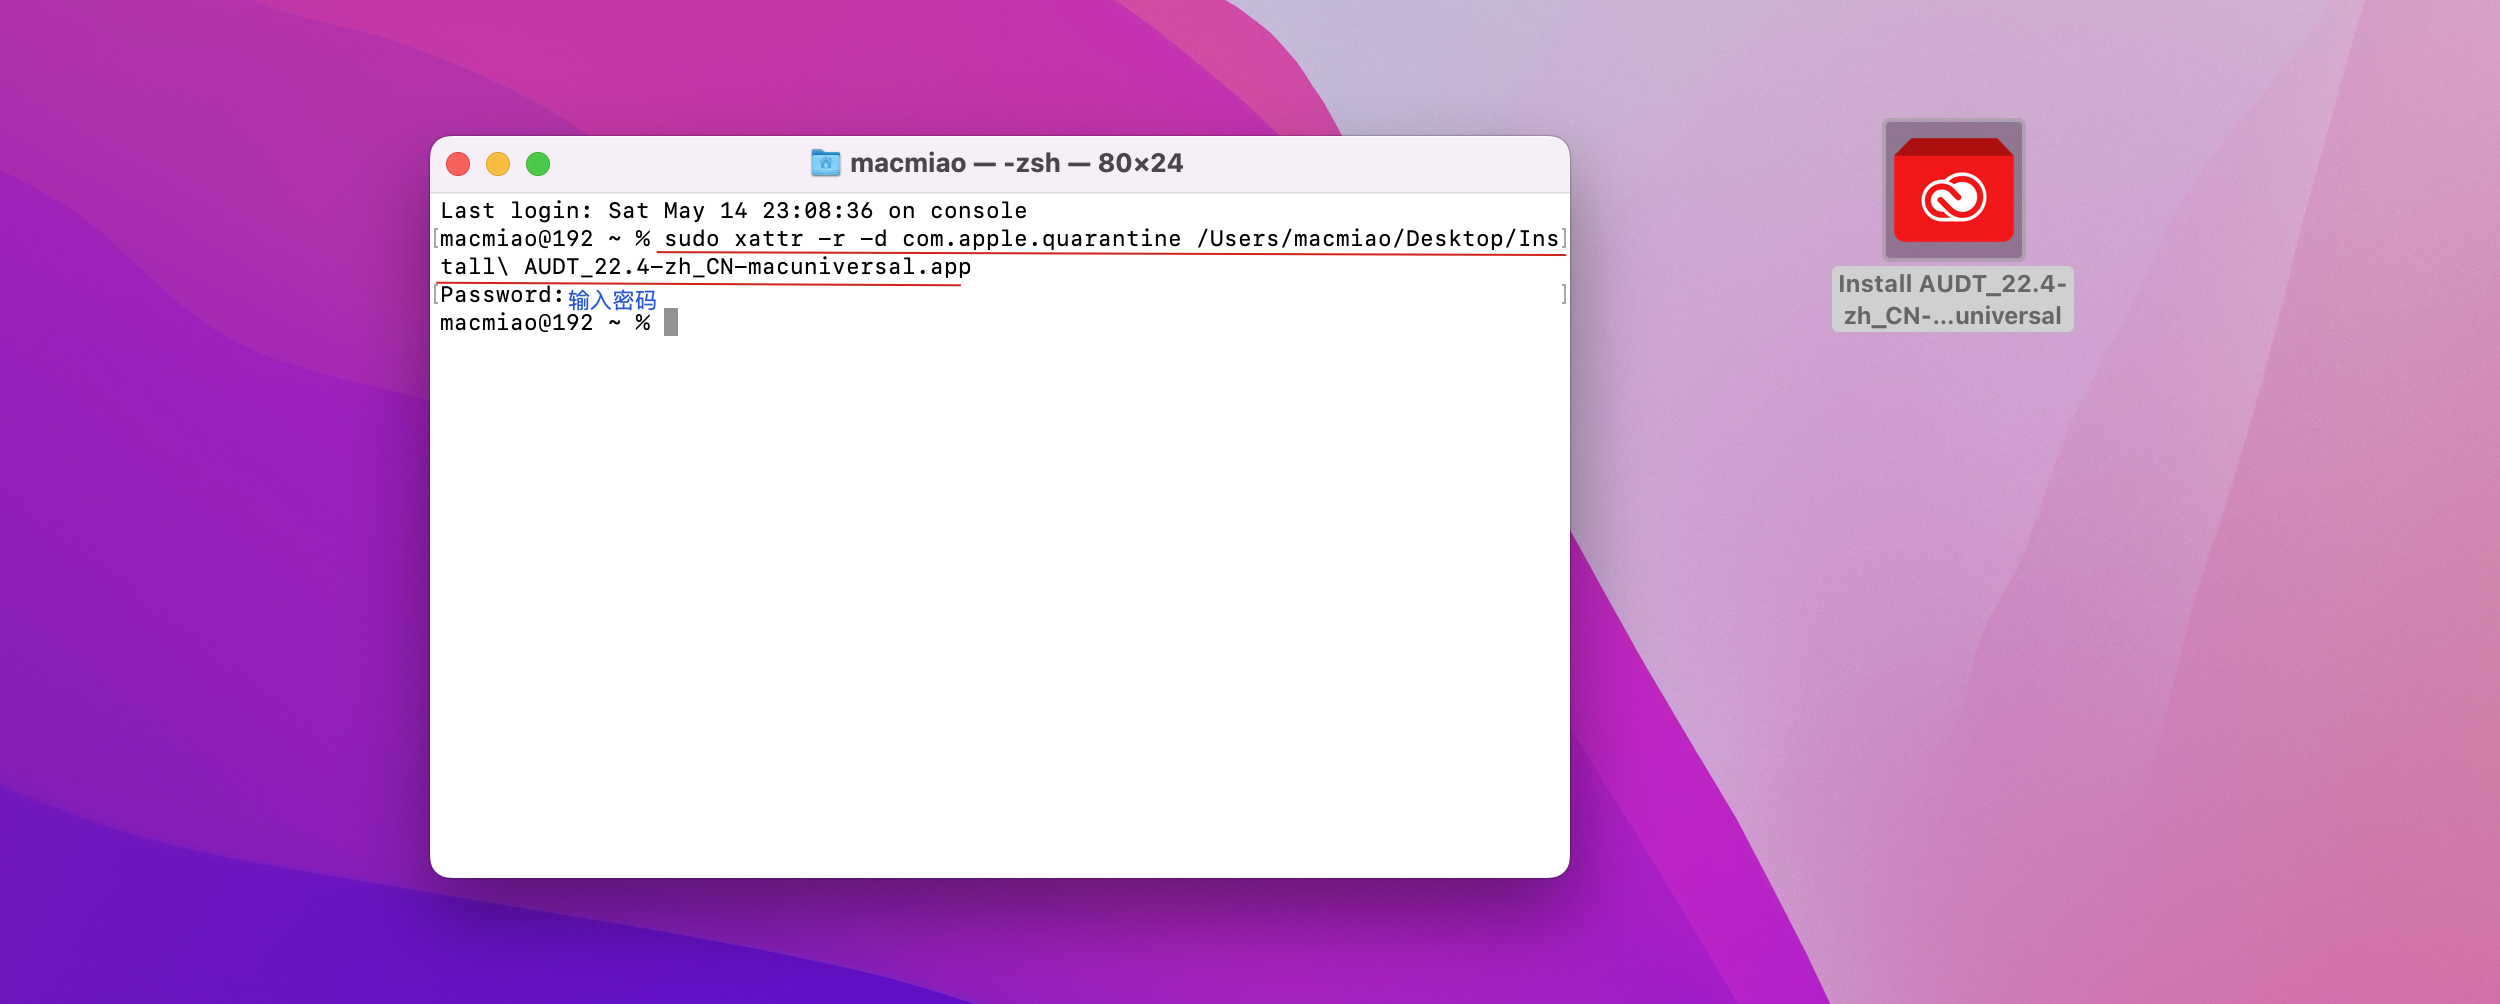Screen dimensions: 2500x1004
Task: Minimize Terminal with the yellow button
Action: [498, 164]
